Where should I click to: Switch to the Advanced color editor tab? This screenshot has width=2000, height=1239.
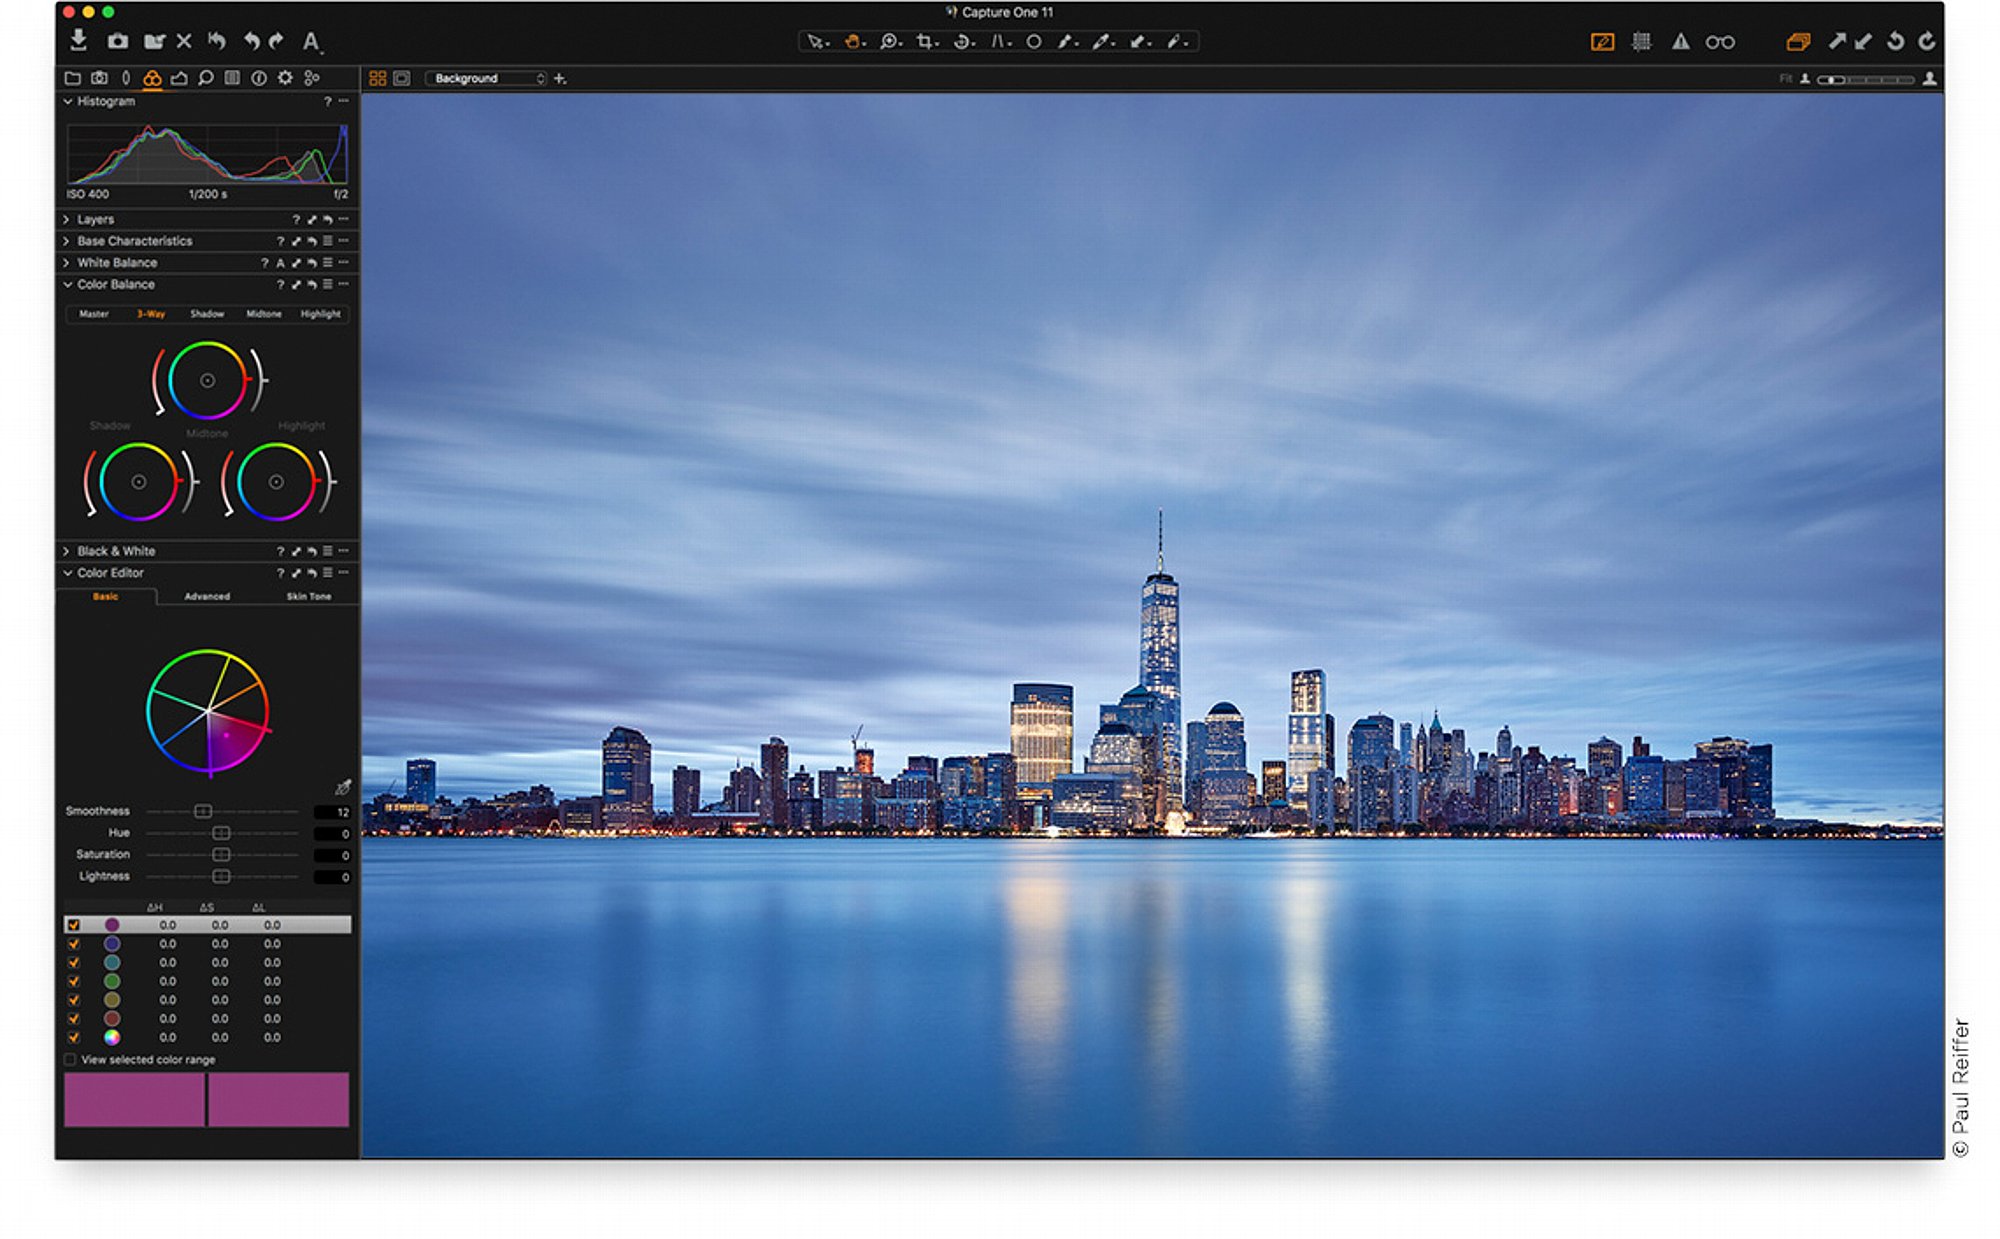click(x=207, y=596)
